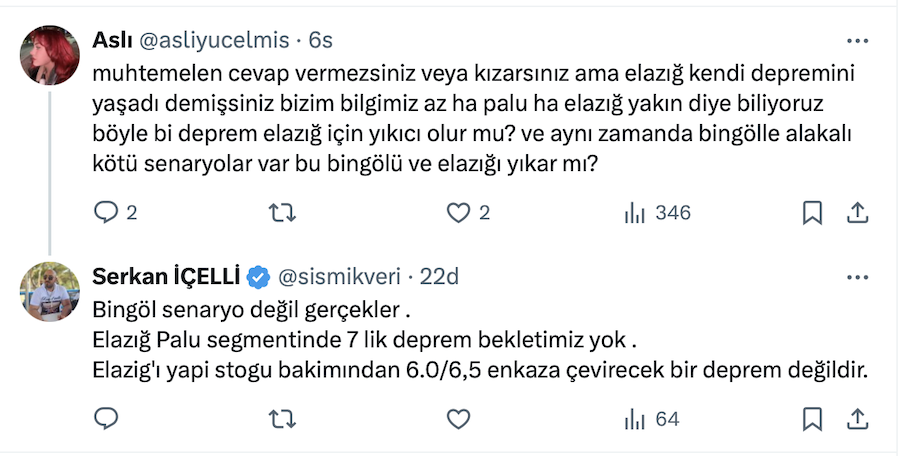Open Aslı's profile picture
Viewport: 900px width, 456px height.
point(50,55)
